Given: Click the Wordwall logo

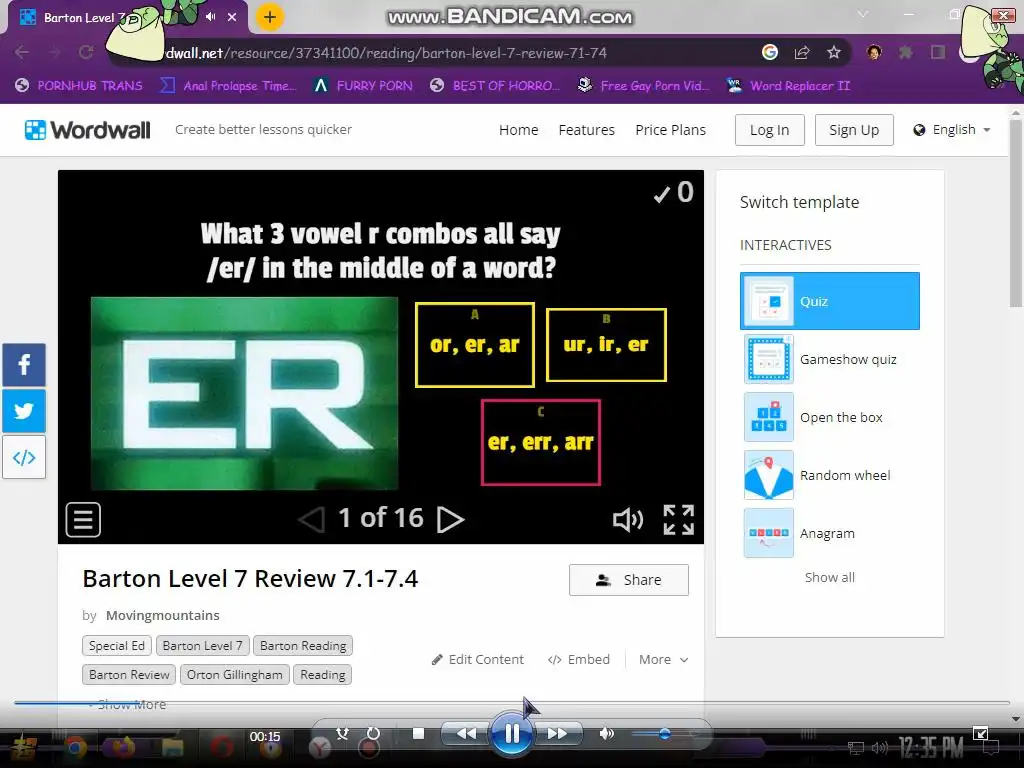Looking at the screenshot, I should pos(88,130).
